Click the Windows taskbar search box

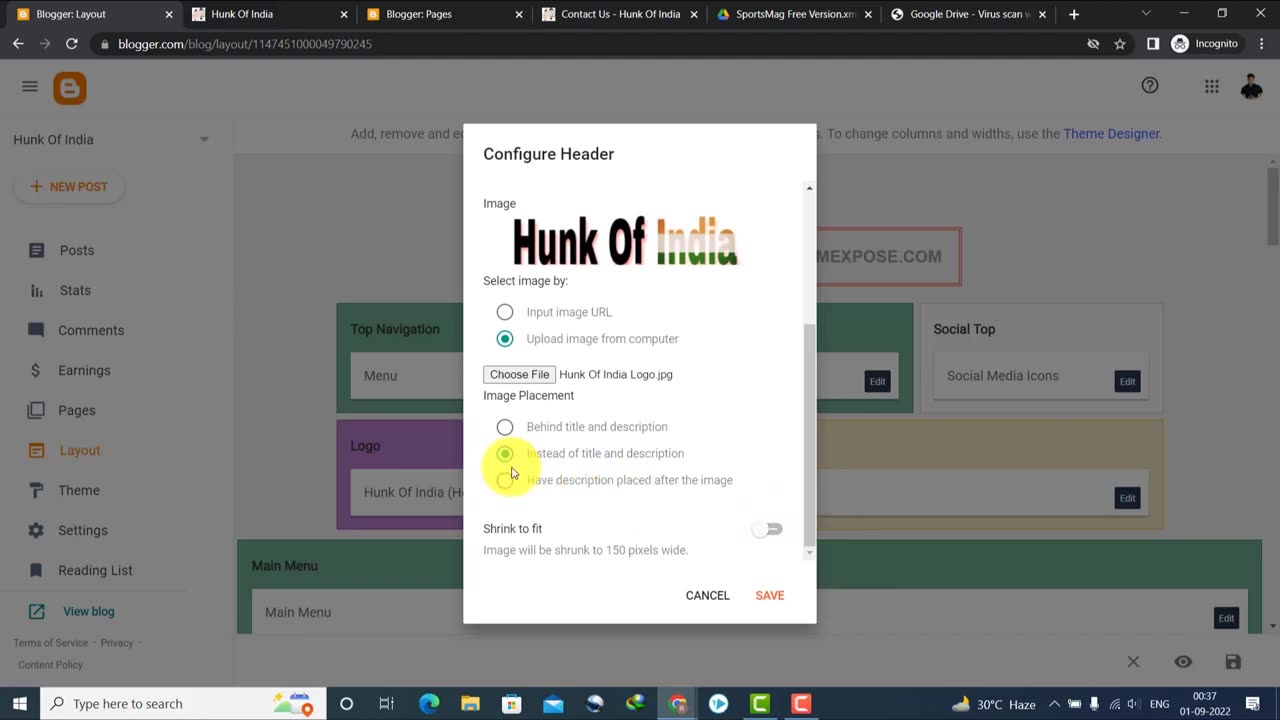(183, 704)
